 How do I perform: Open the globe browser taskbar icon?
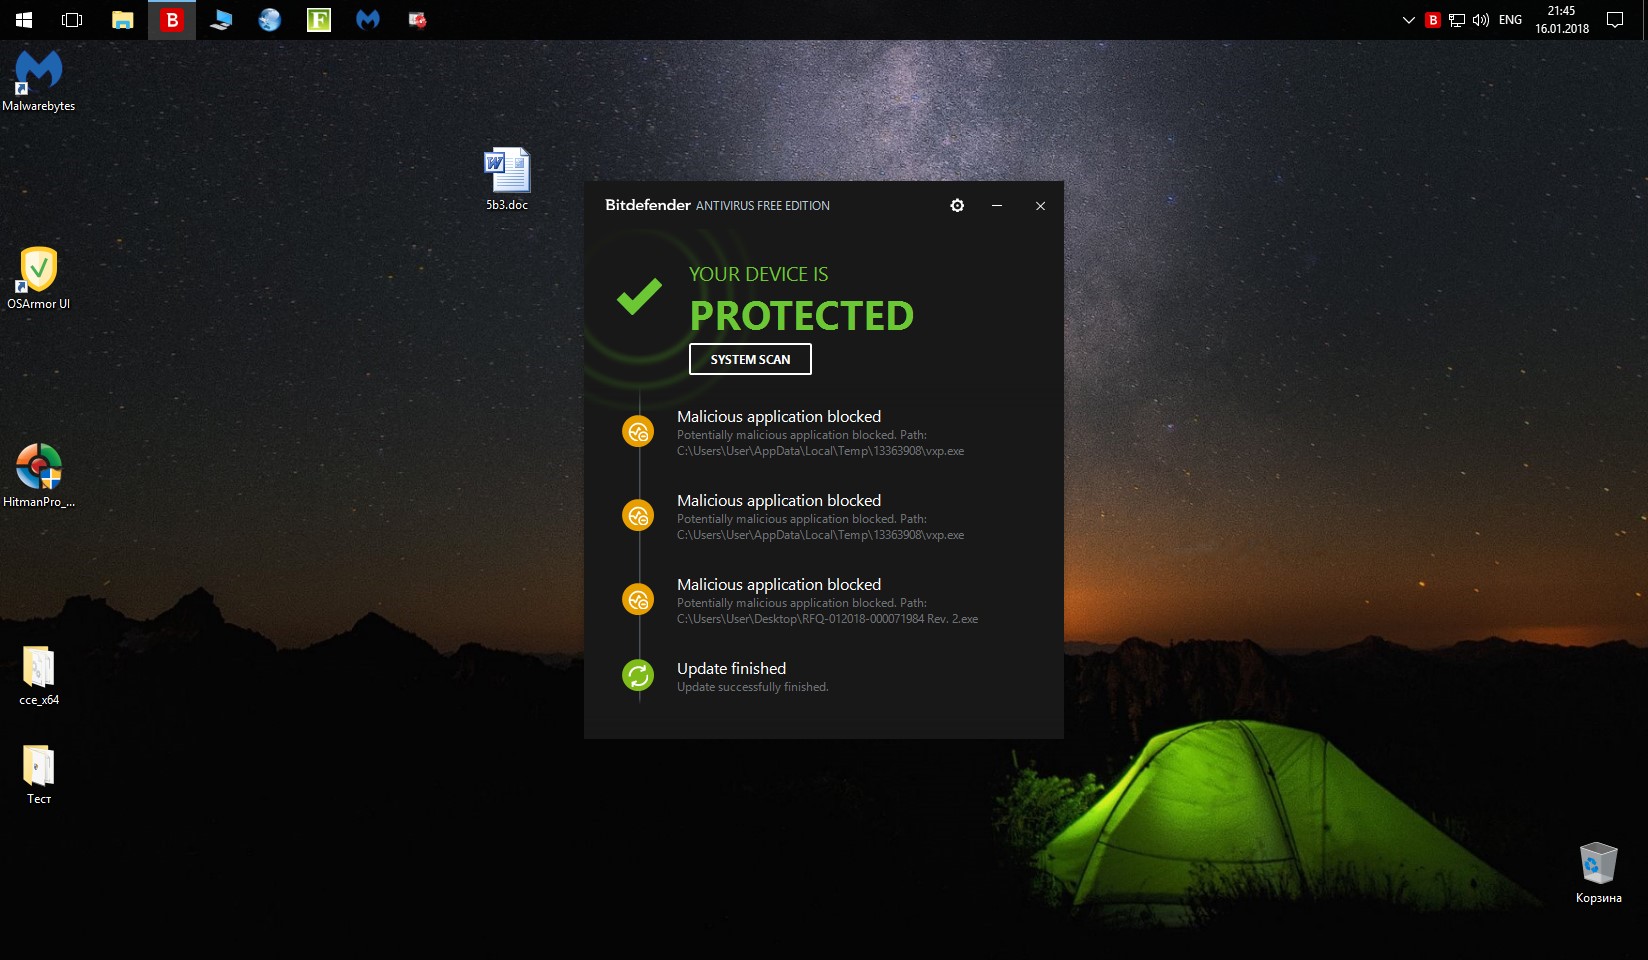tap(270, 20)
